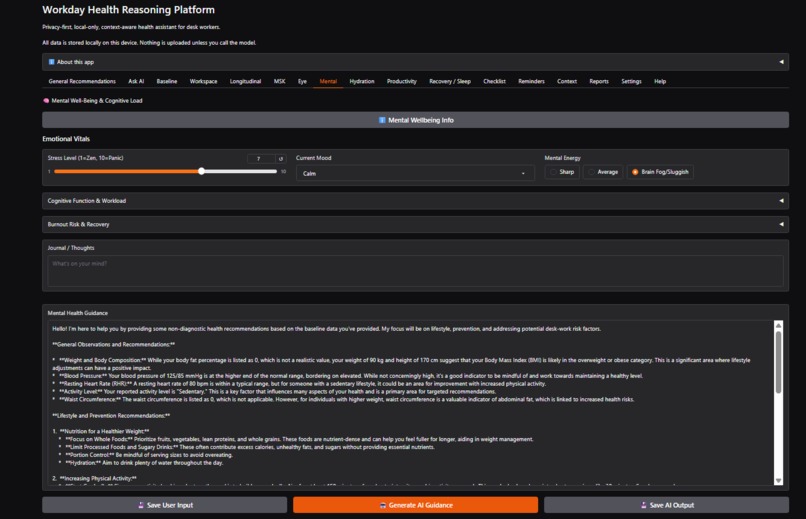
Task: Go to the Workspace tab
Action: click(203, 81)
